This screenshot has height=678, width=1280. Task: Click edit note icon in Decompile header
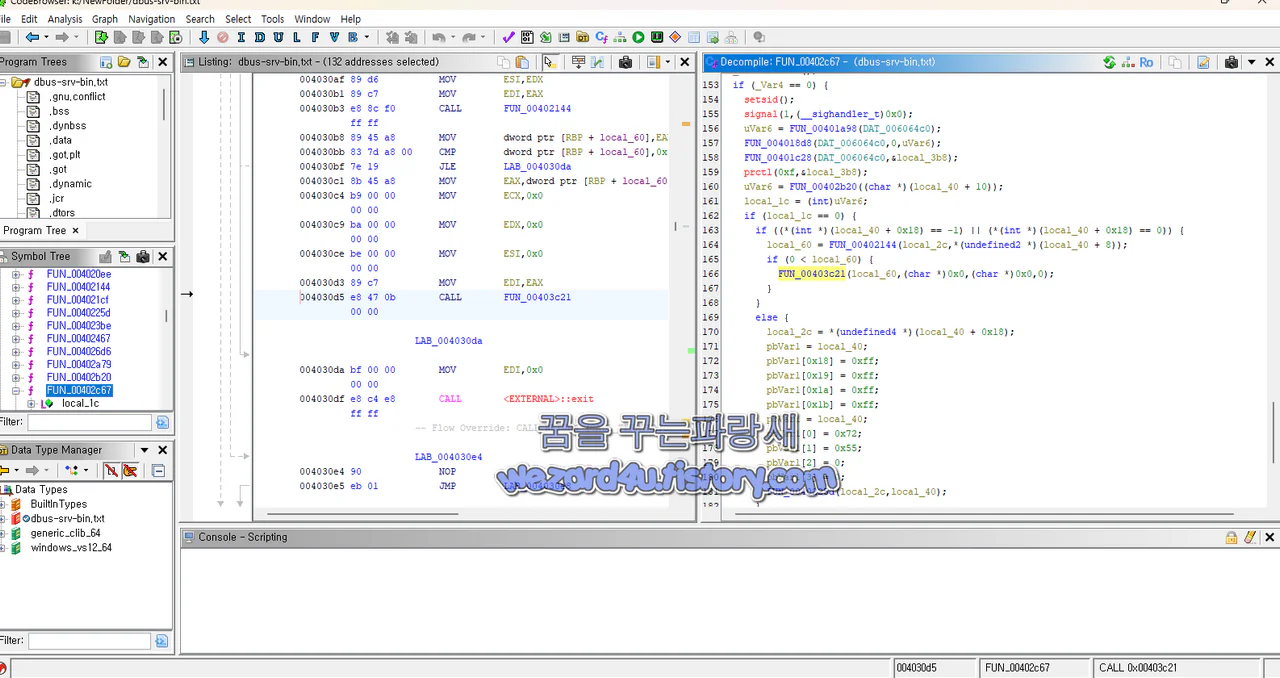tap(1203, 62)
